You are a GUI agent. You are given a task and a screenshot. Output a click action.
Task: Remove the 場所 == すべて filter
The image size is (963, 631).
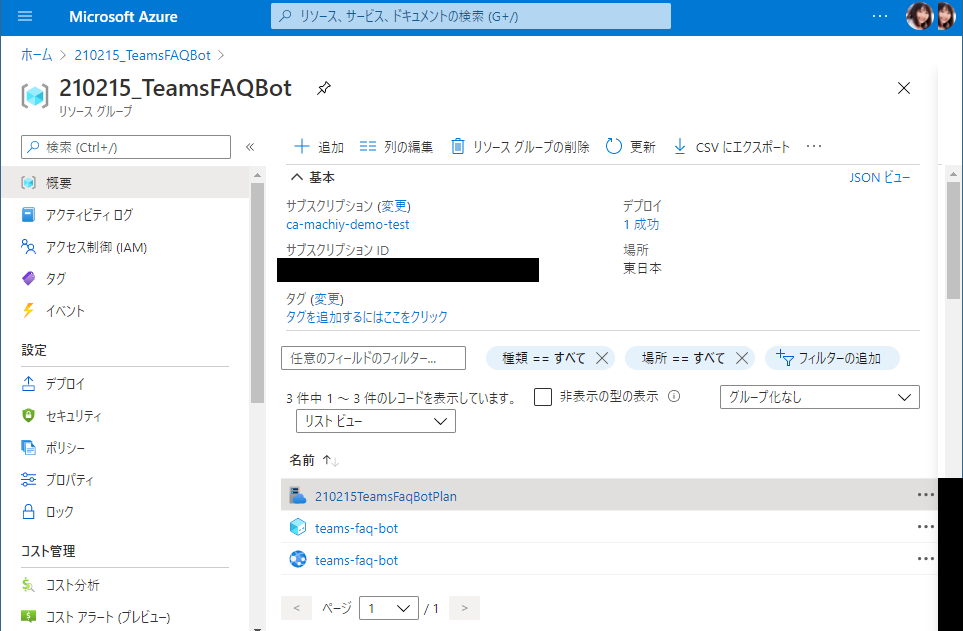[x=742, y=358]
